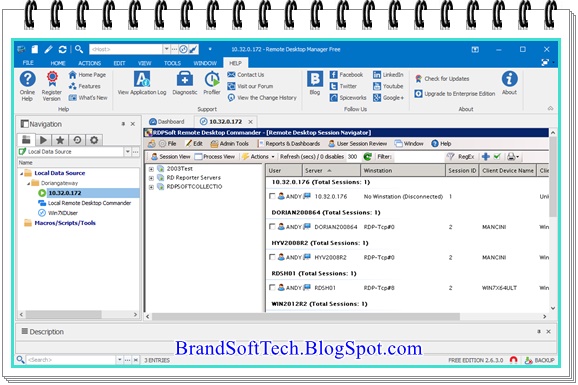Click Contact Us link
Viewport: 578px width, 385px height.
246,75
